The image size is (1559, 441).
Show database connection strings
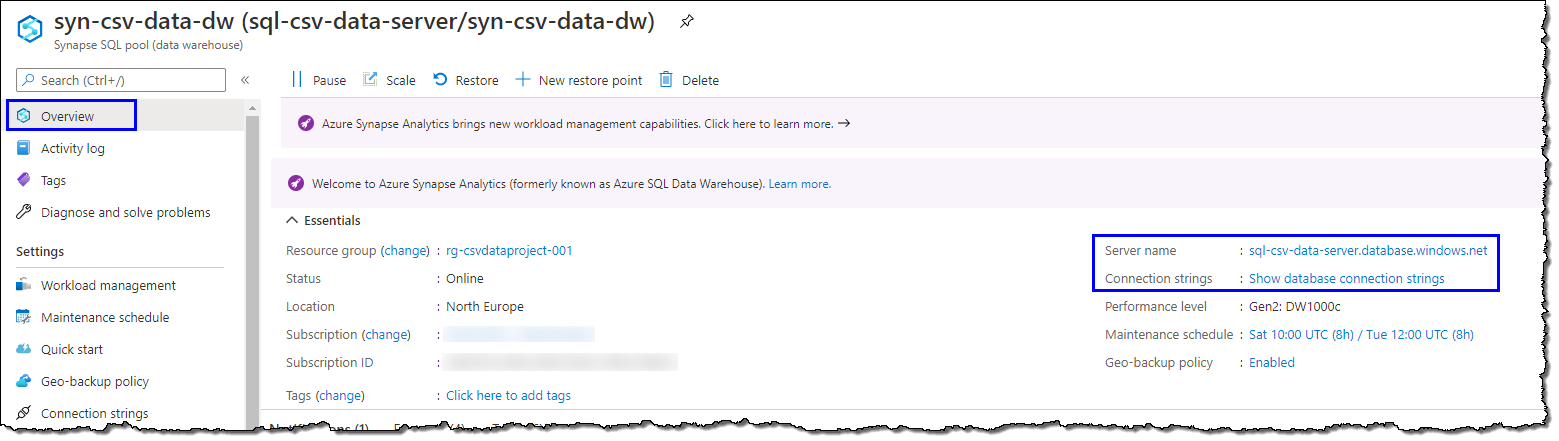(x=1346, y=278)
